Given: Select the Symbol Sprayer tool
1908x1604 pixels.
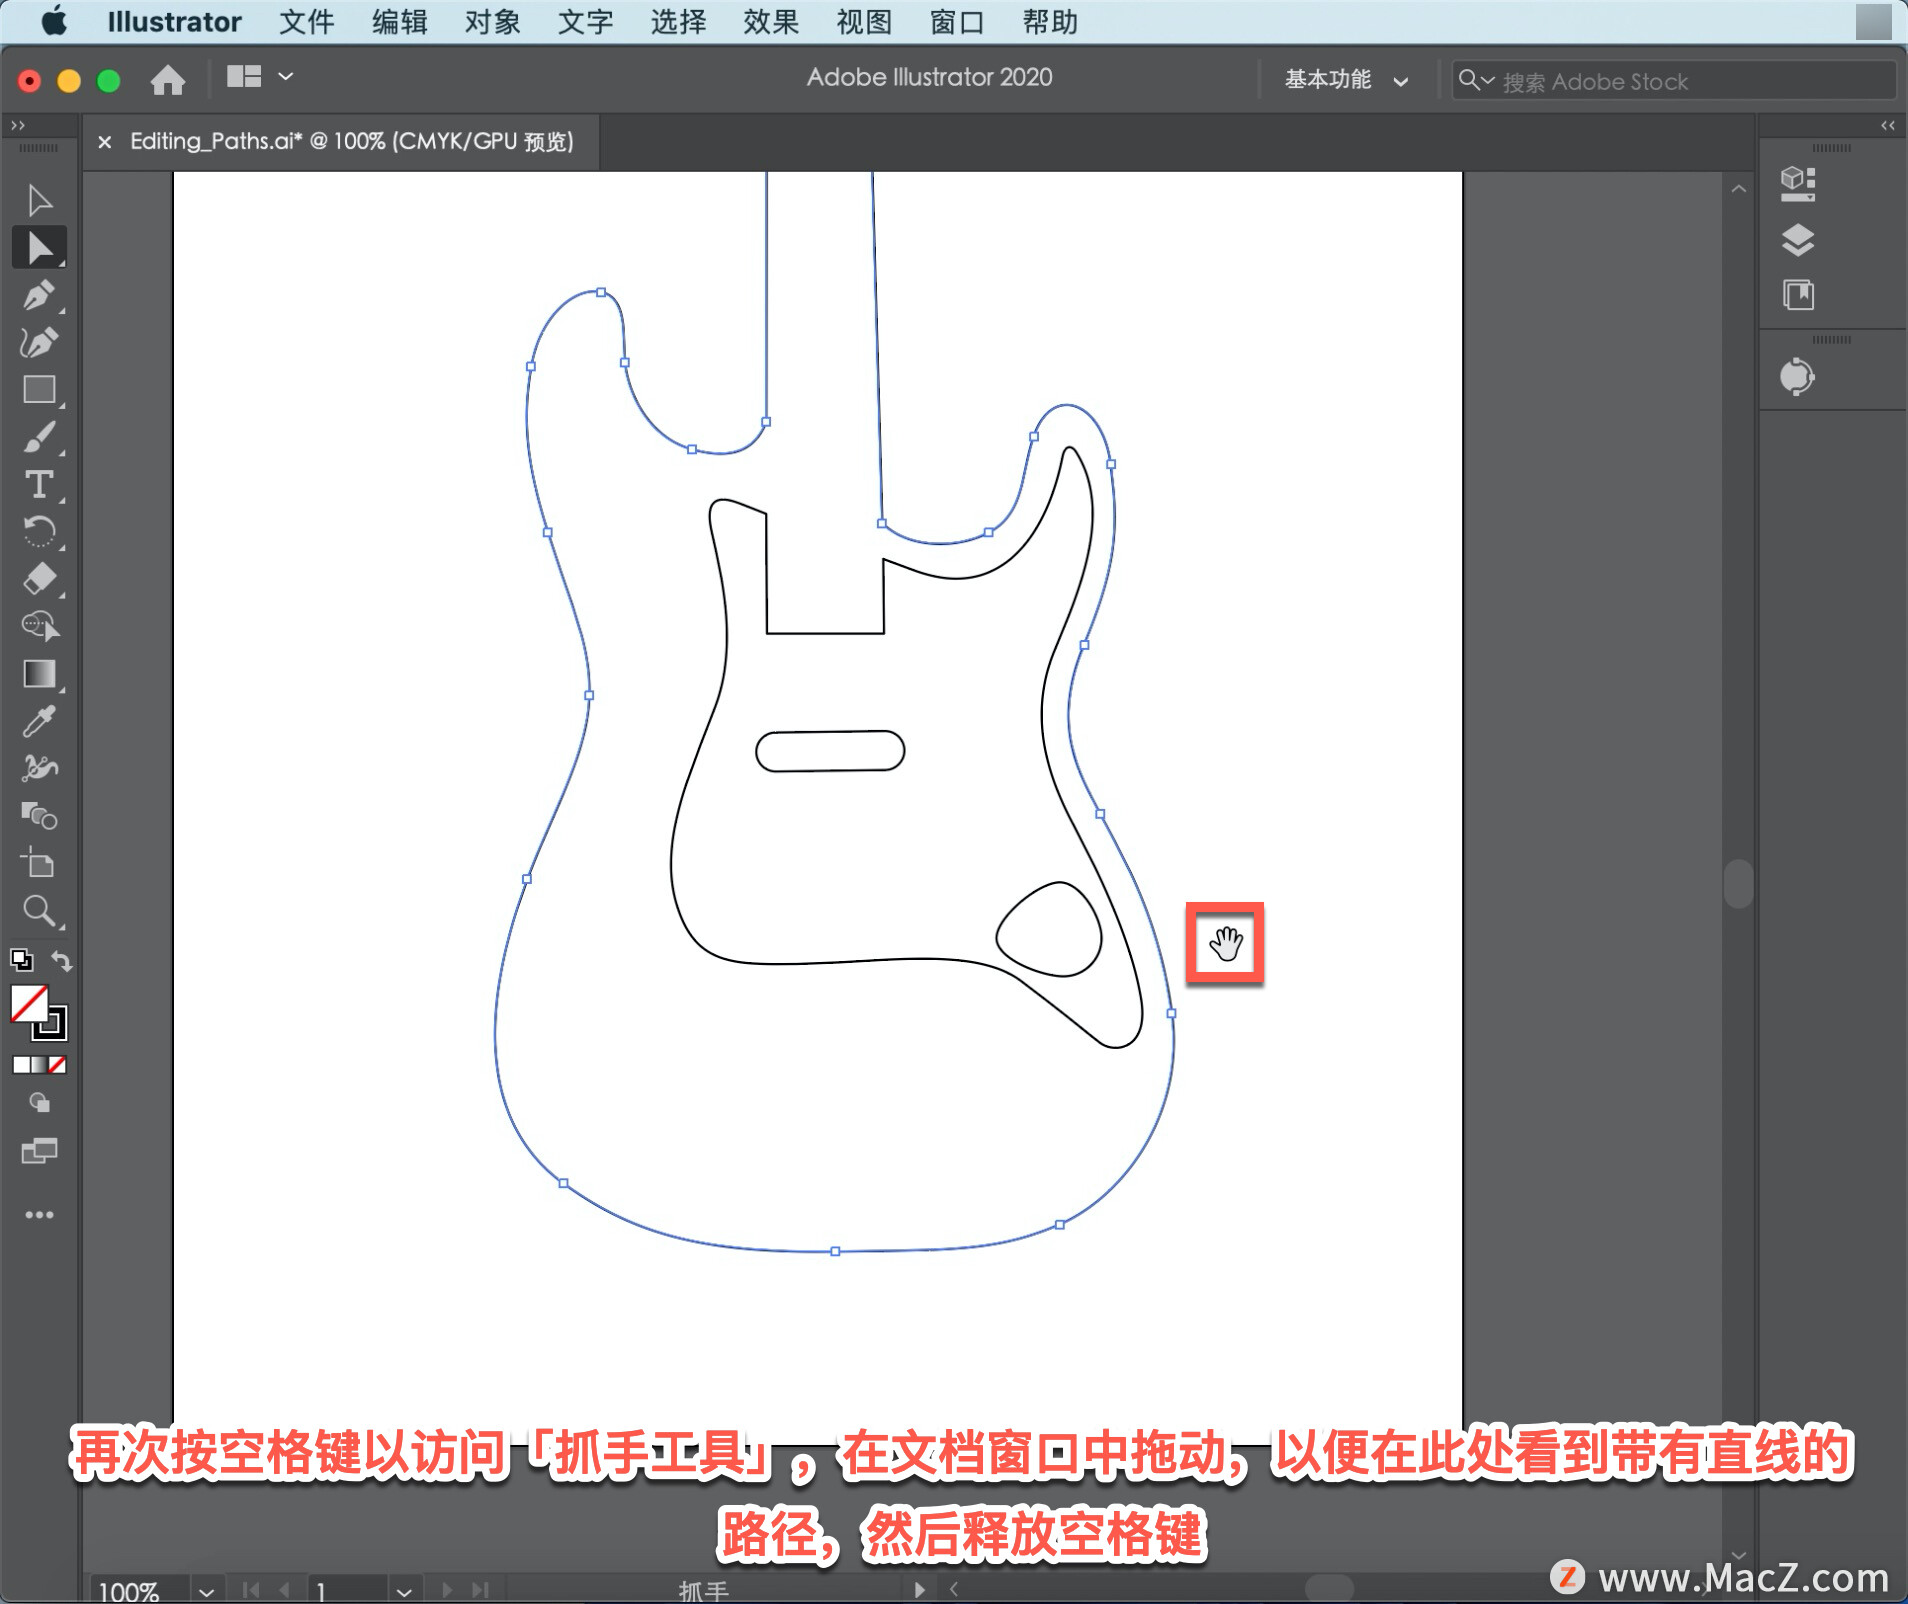Looking at the screenshot, I should [39, 768].
